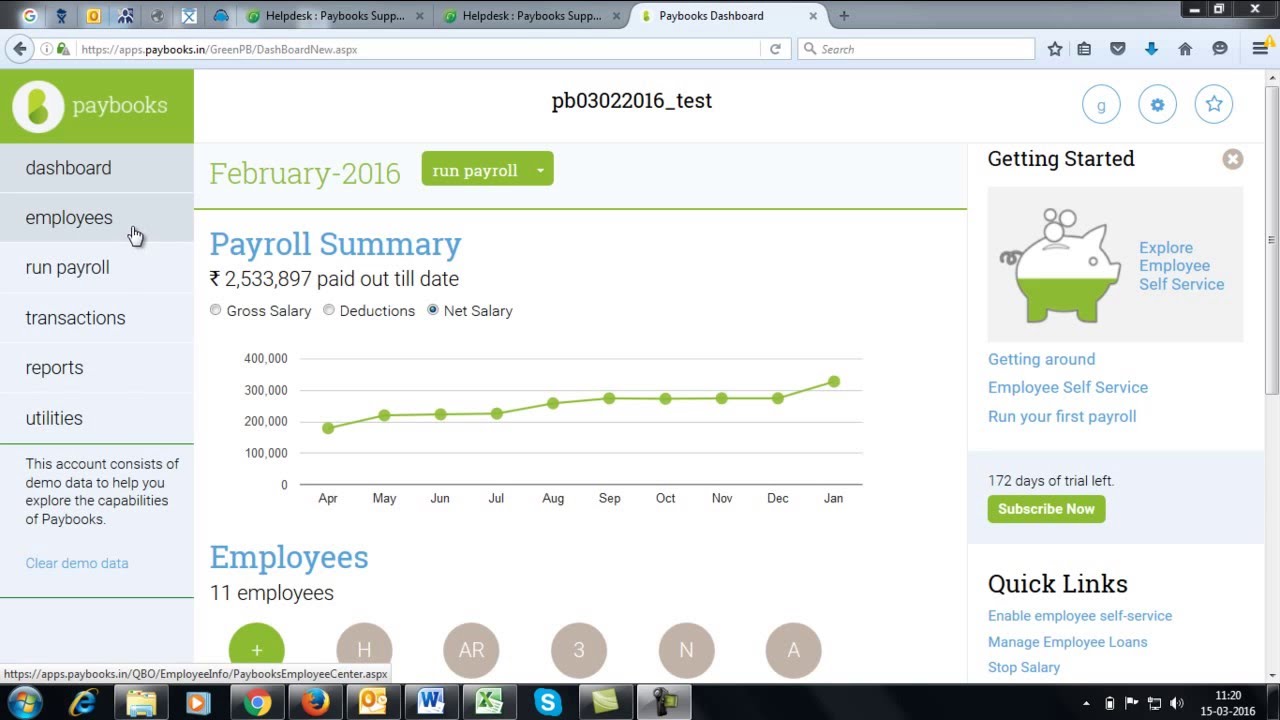
Task: Reload the page with refresh icon
Action: click(775, 49)
